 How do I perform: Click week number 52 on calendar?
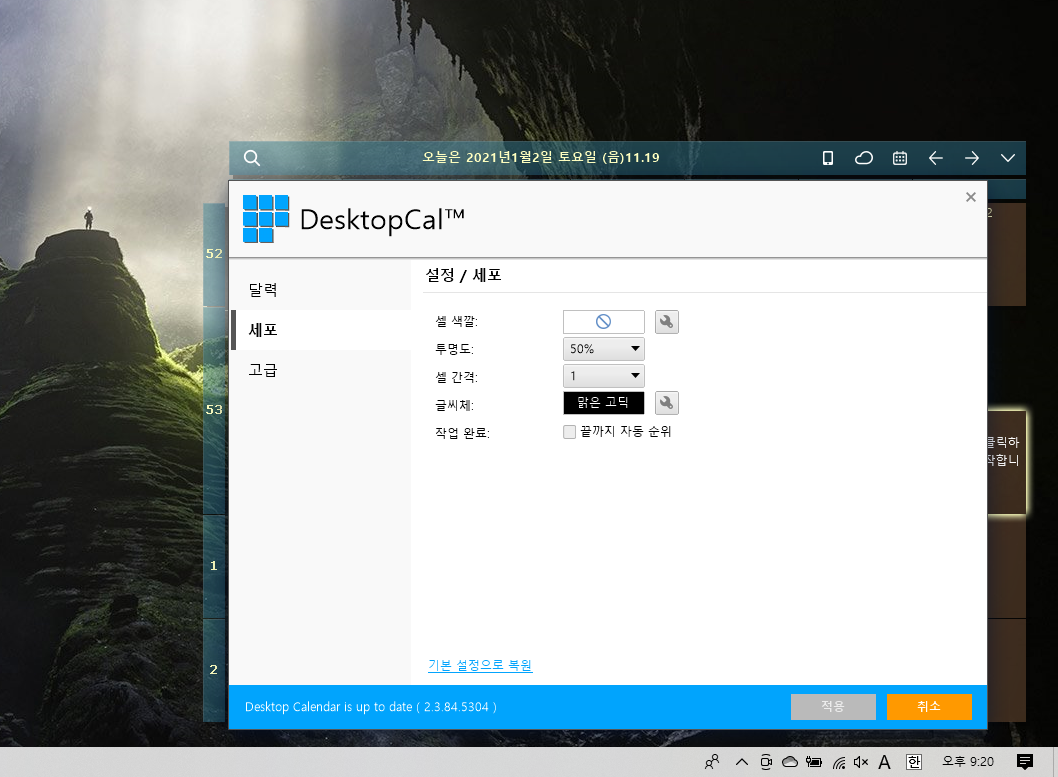214,254
